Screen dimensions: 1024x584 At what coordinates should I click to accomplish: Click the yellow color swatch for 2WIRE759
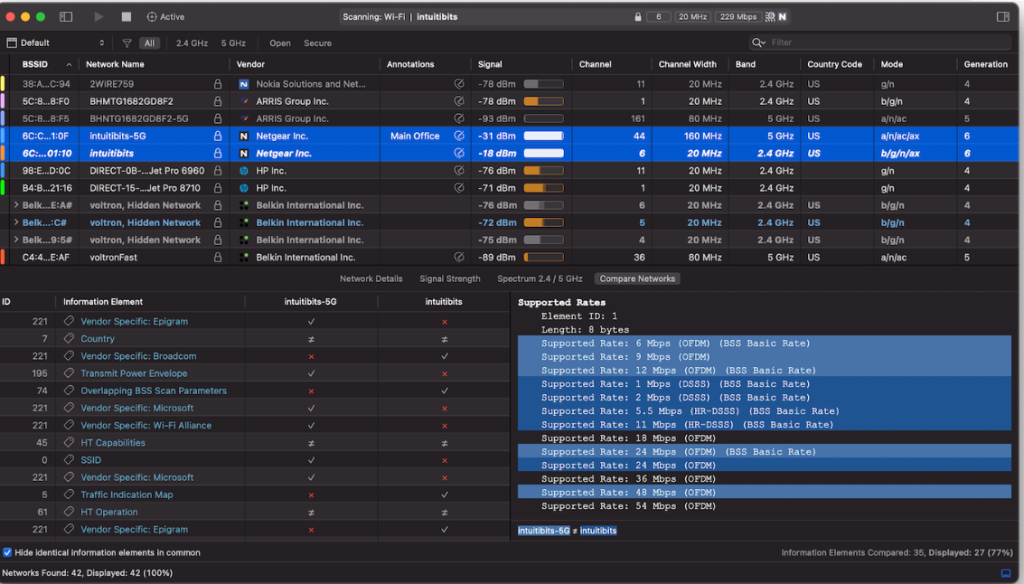coord(3,84)
